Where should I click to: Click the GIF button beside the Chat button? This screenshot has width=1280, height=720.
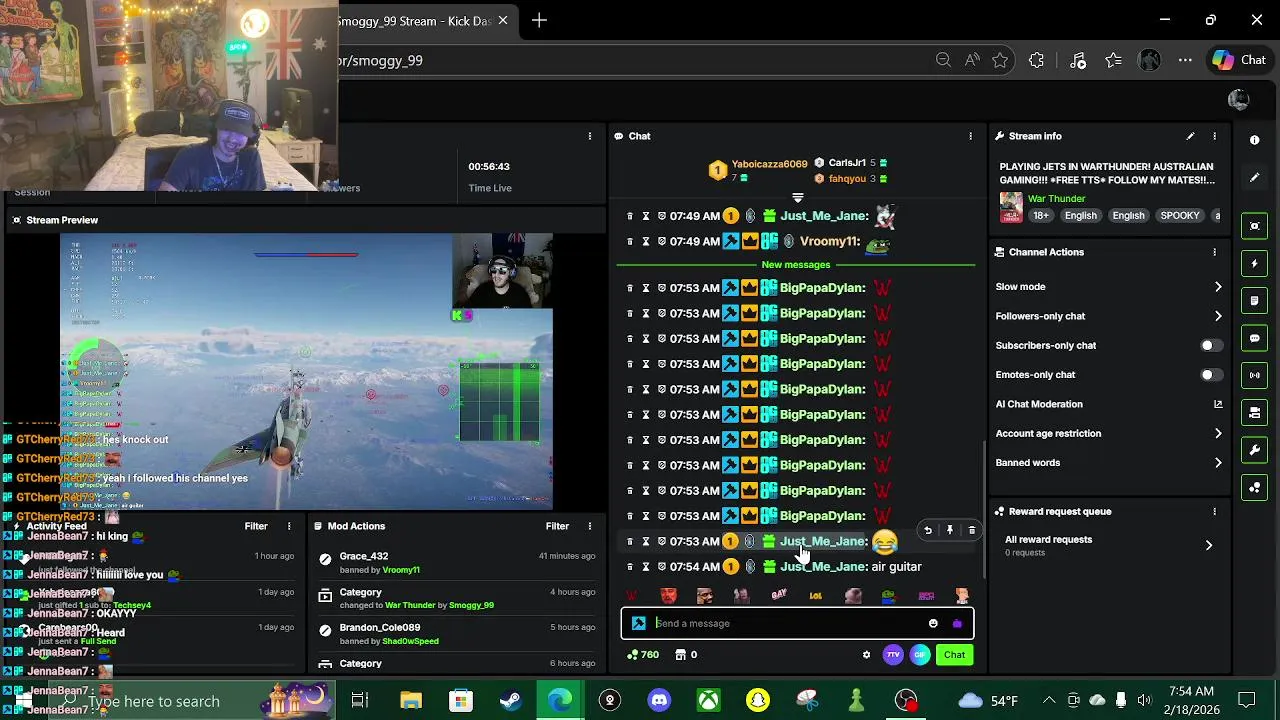point(920,655)
